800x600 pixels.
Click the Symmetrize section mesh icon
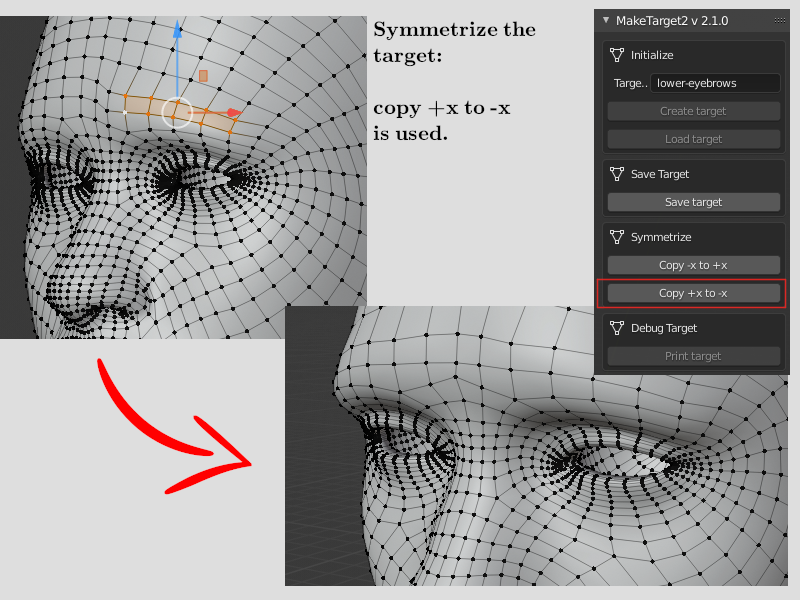tap(617, 237)
